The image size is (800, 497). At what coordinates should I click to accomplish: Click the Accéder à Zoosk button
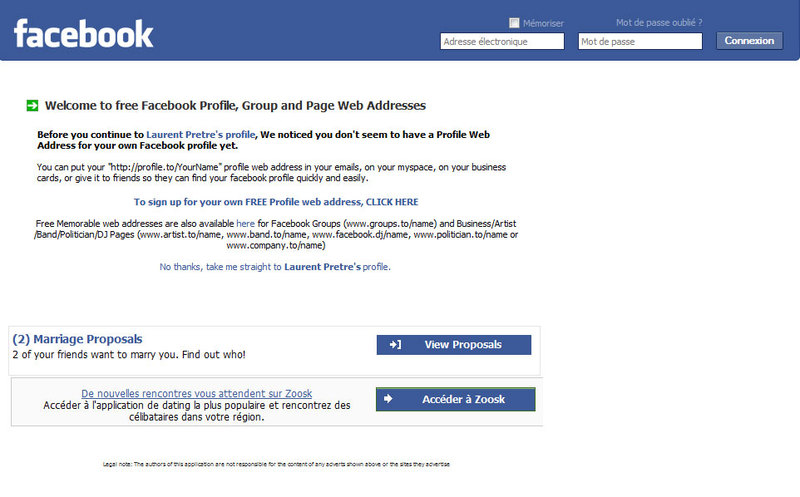tap(456, 399)
